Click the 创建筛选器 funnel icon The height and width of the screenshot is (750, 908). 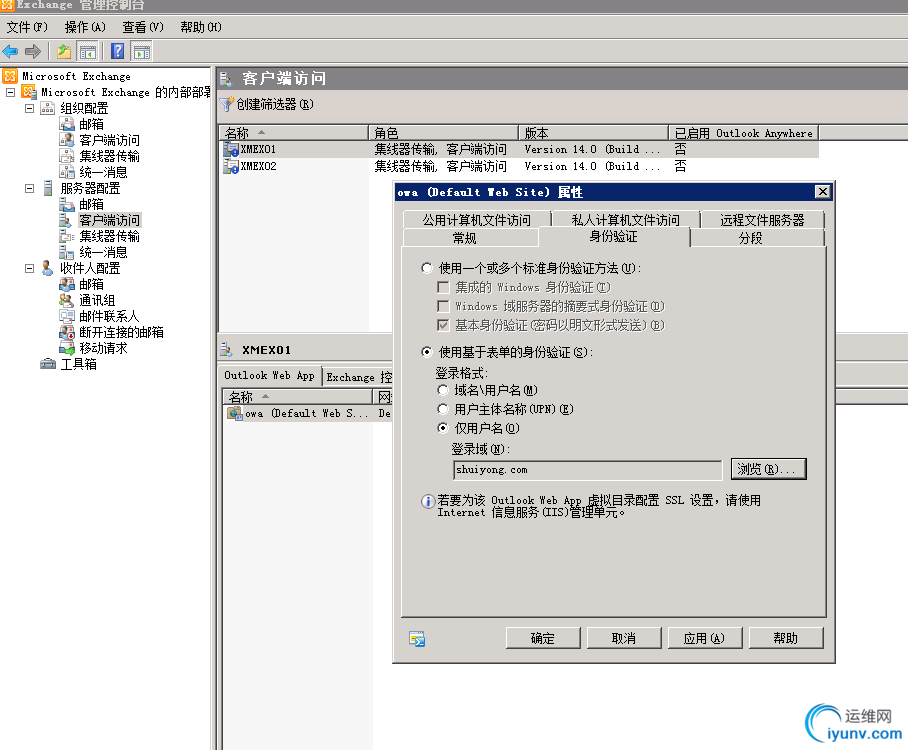click(226, 104)
